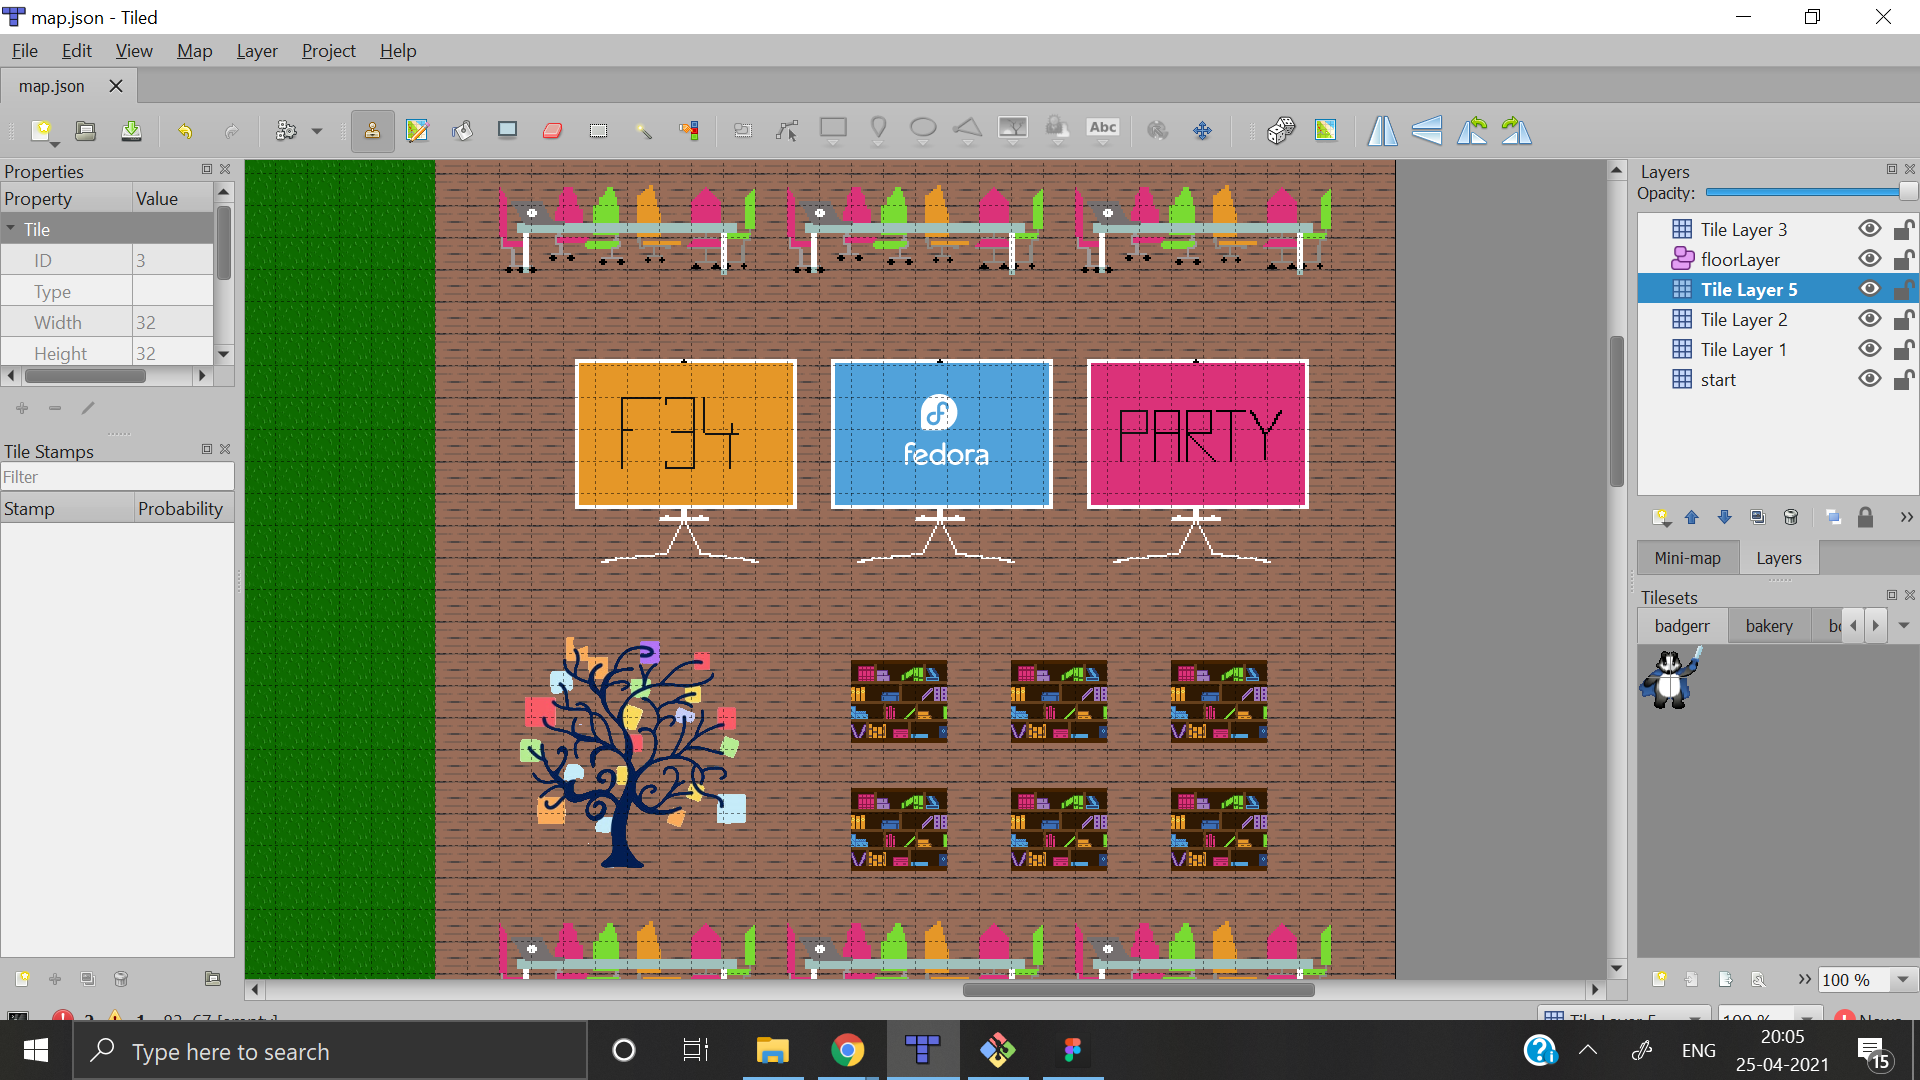Flip the stamp vertically
This screenshot has width=1920, height=1080.
pos(1427,131)
